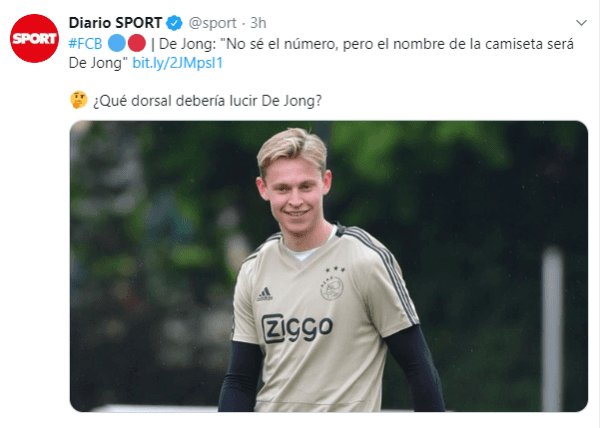Click the thinking face emoji

tap(79, 100)
